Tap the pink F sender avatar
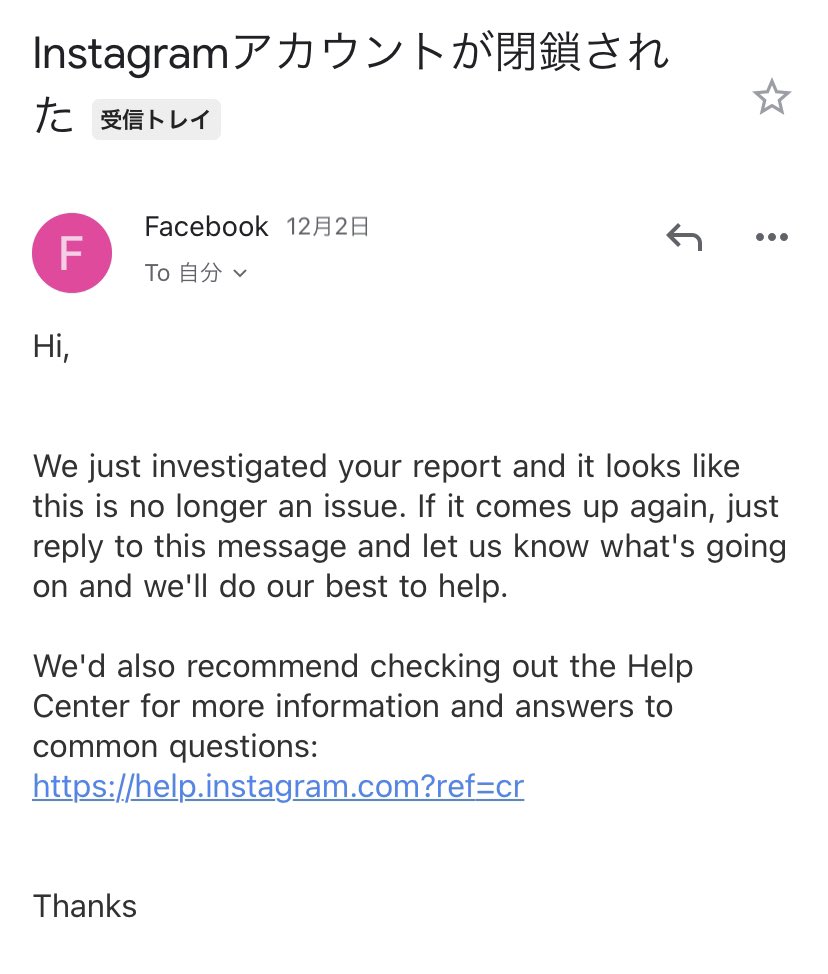The height and width of the screenshot is (974, 828). click(x=72, y=253)
